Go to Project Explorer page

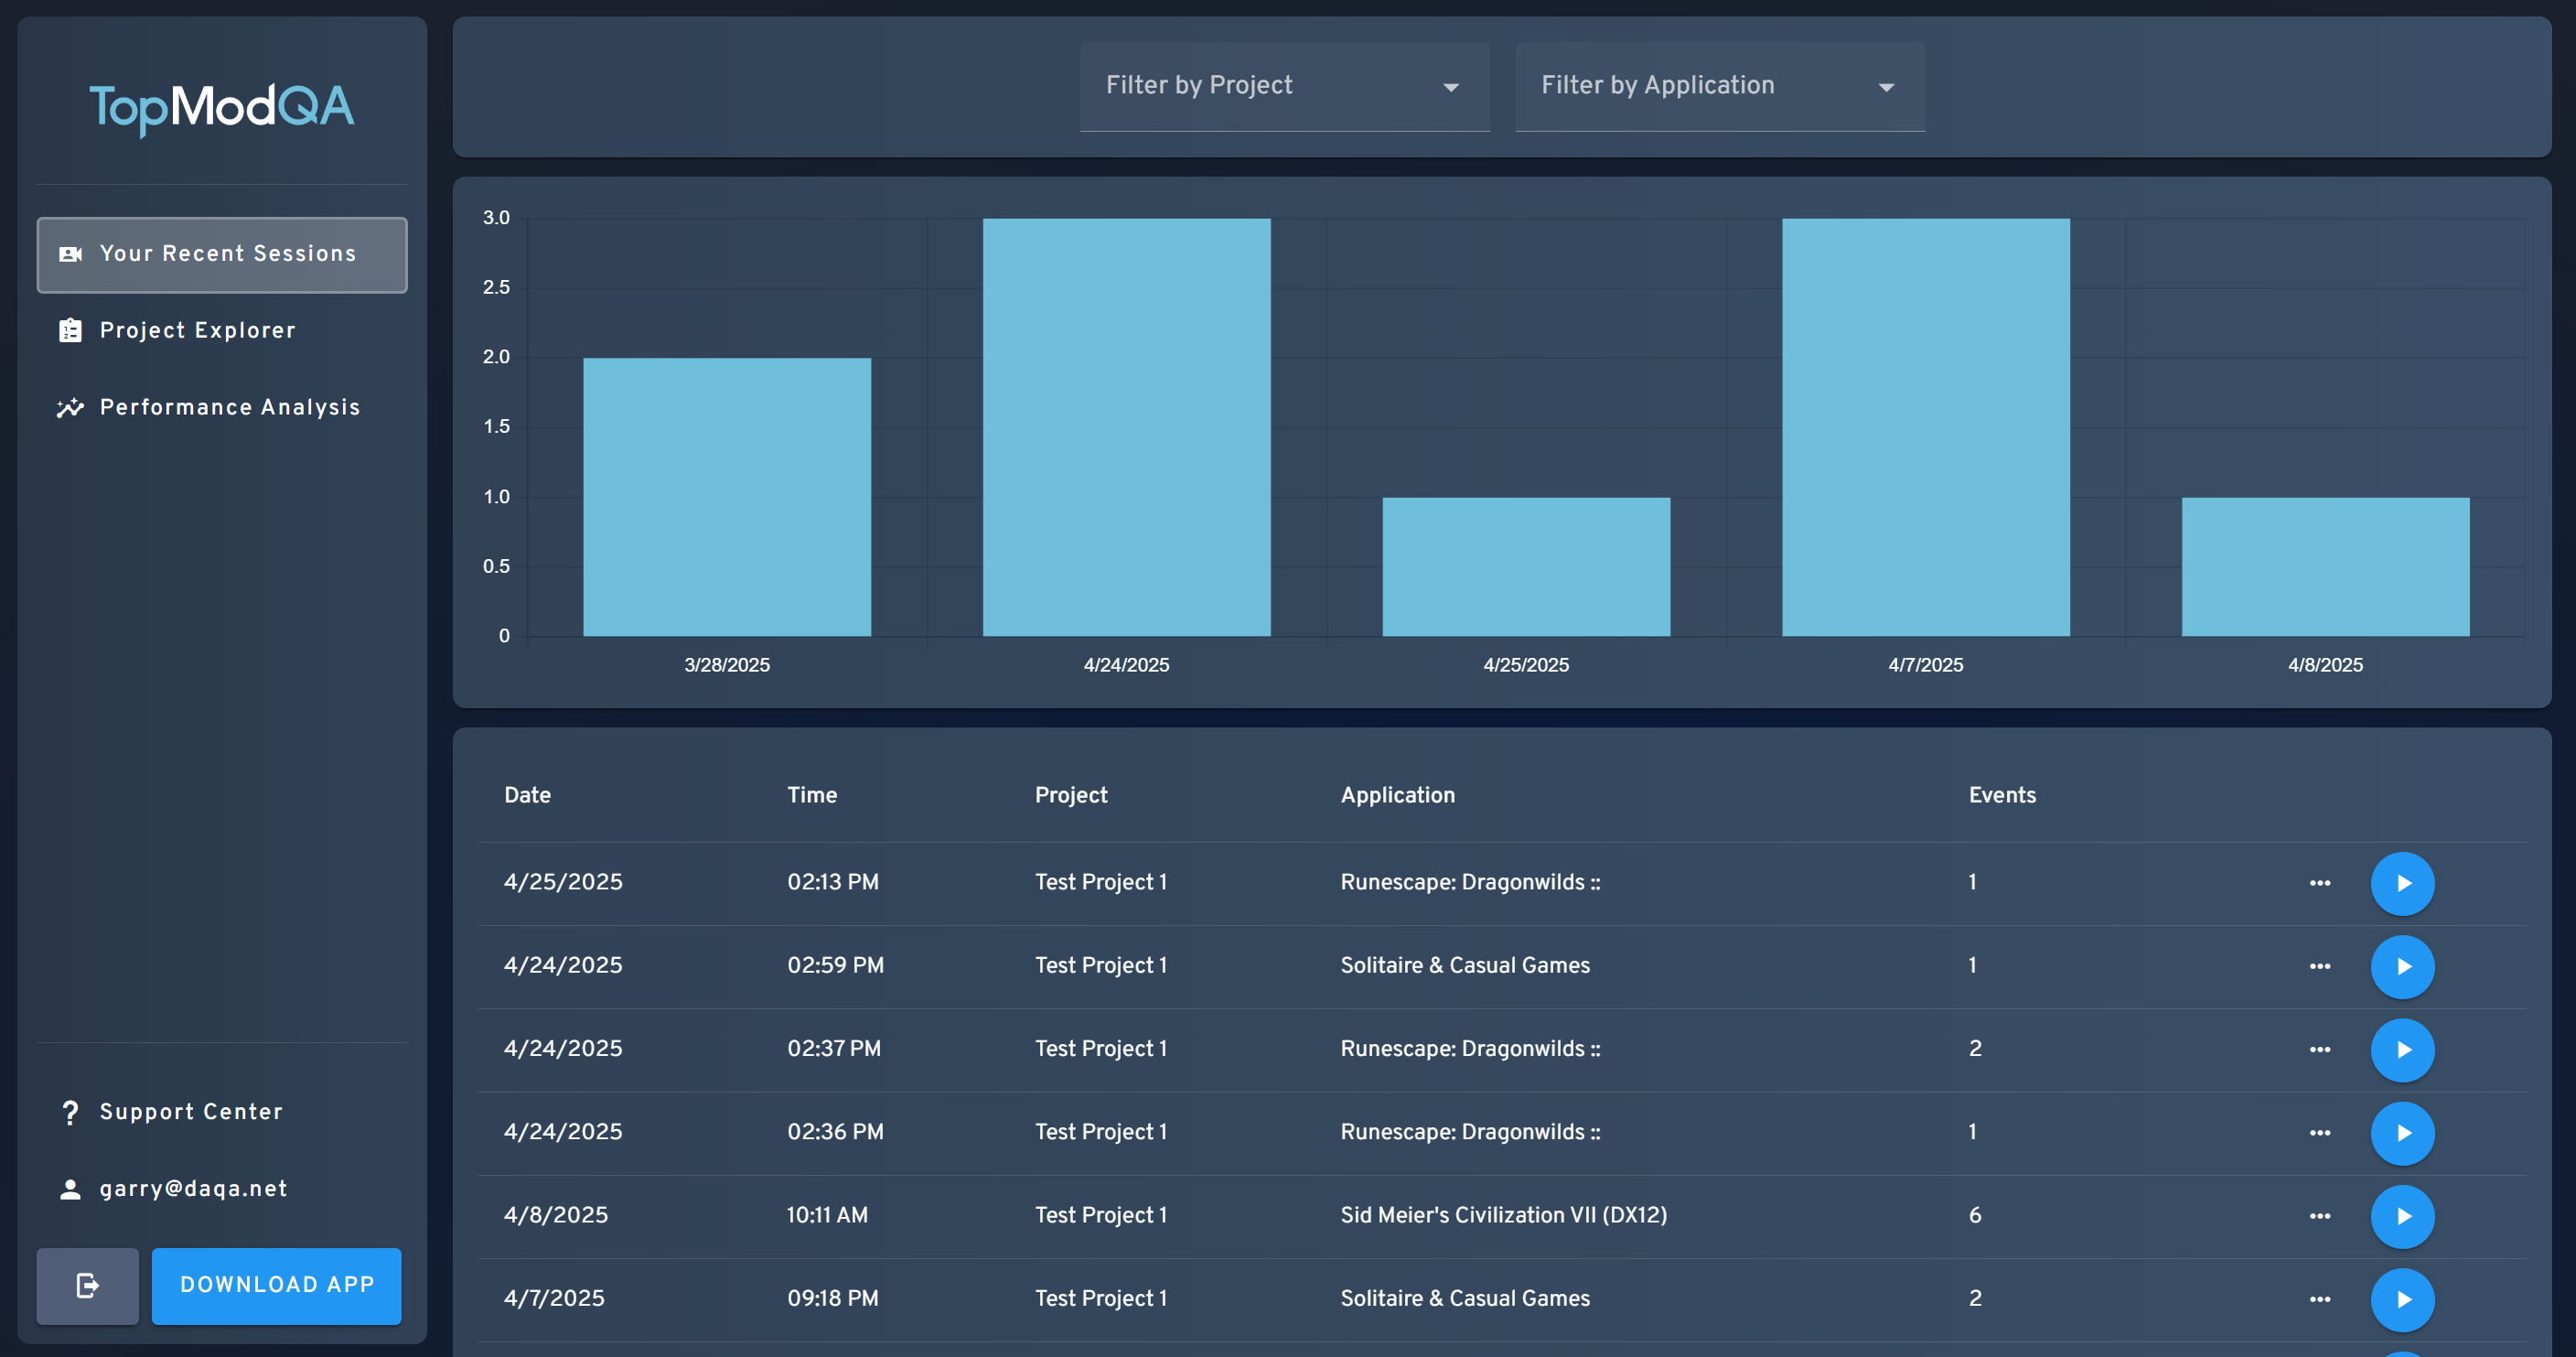click(197, 331)
